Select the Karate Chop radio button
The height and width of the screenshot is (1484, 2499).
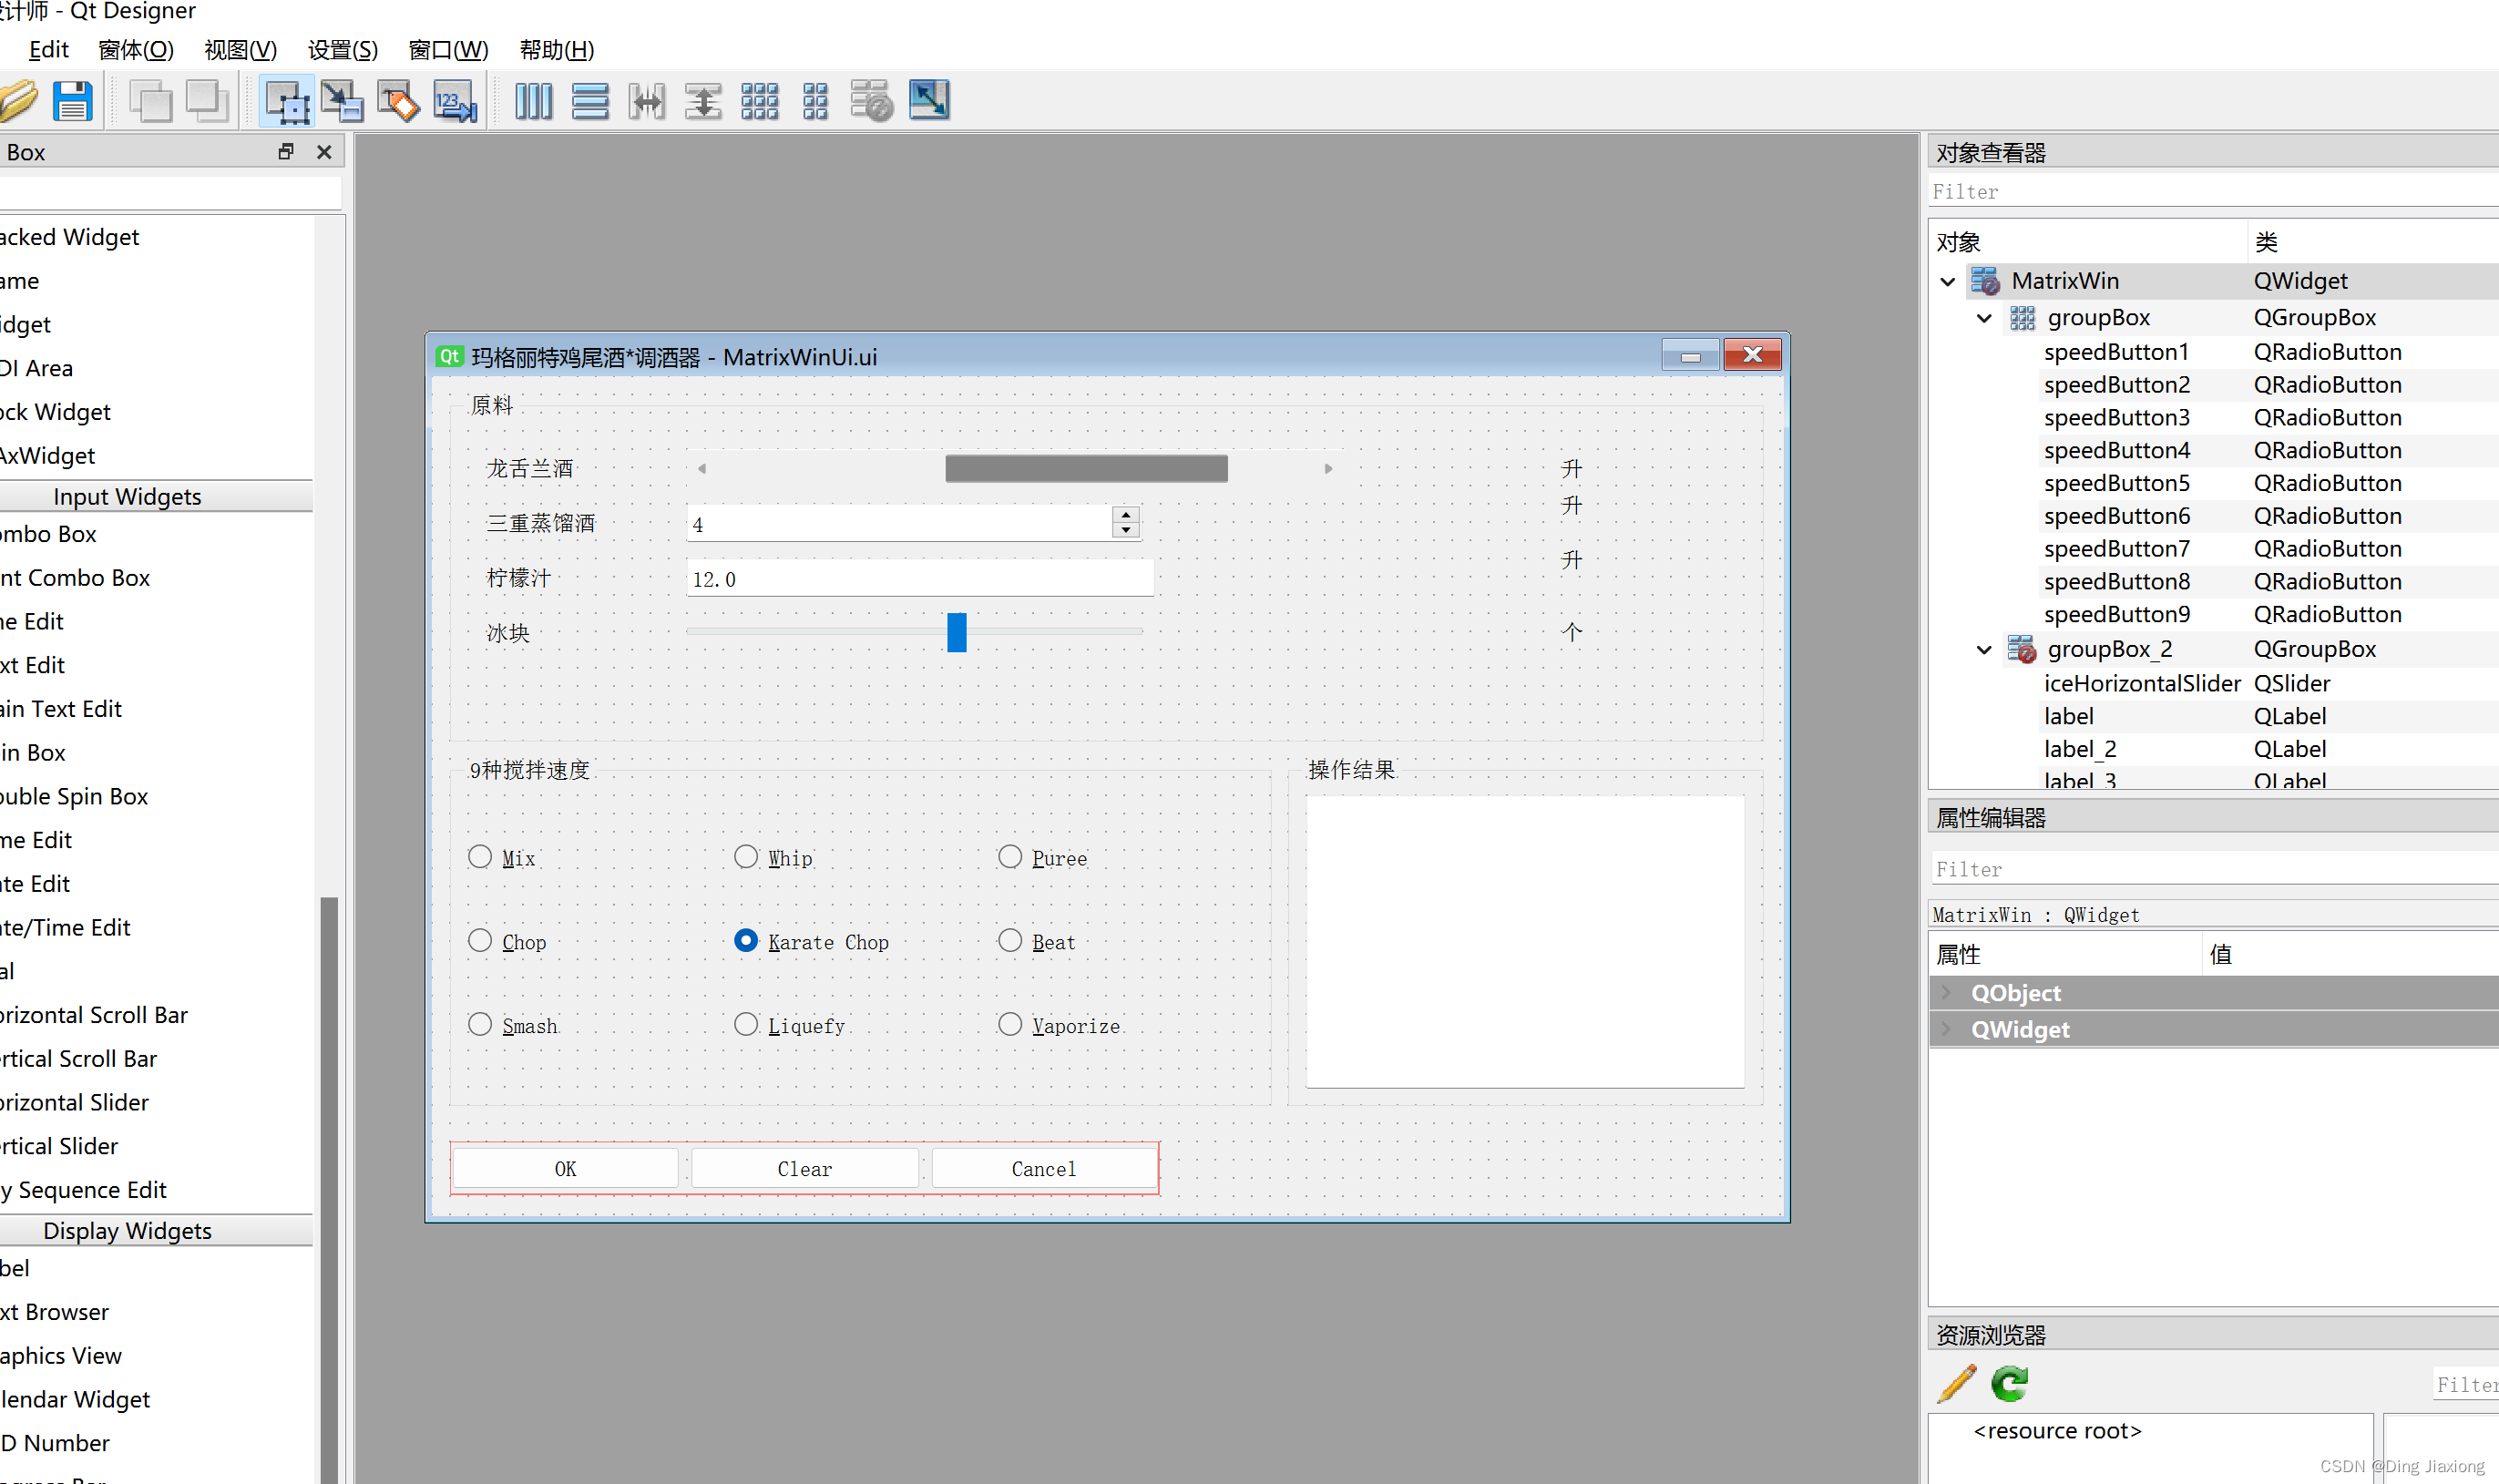pos(743,940)
